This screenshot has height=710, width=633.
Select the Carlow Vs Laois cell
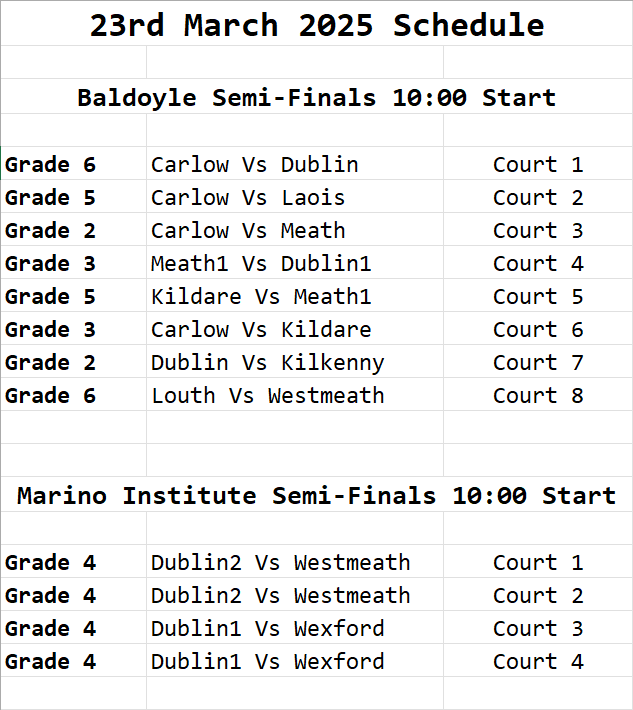pyautogui.click(x=248, y=197)
